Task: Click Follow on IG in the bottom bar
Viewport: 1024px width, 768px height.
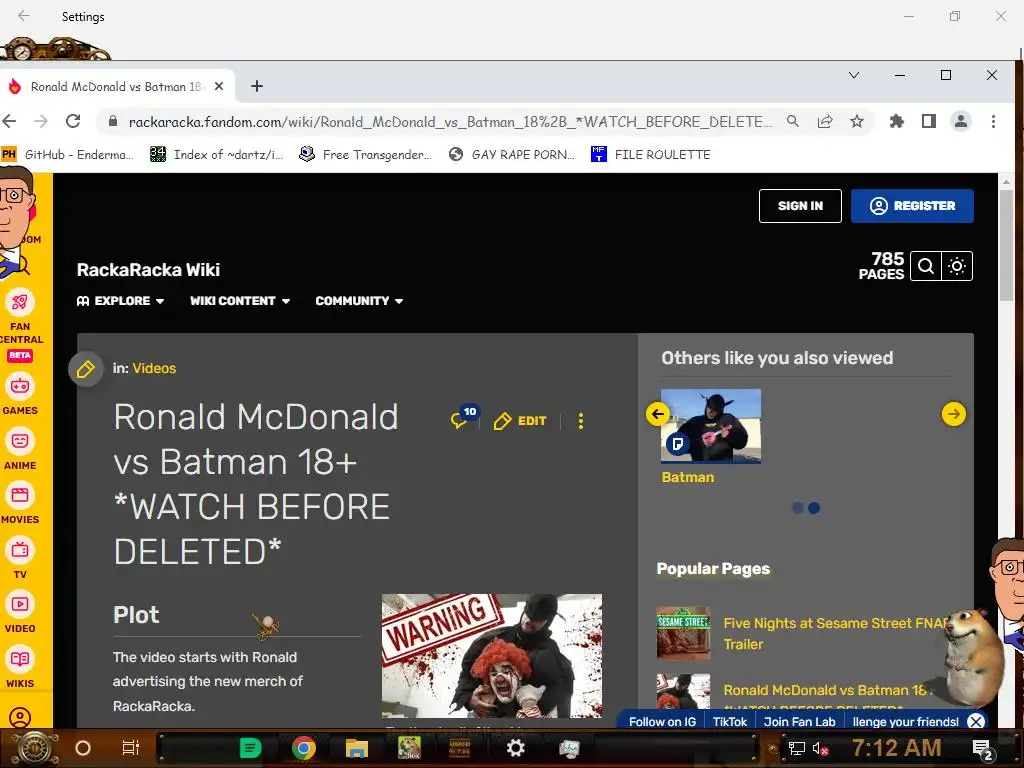Action: [x=662, y=722]
